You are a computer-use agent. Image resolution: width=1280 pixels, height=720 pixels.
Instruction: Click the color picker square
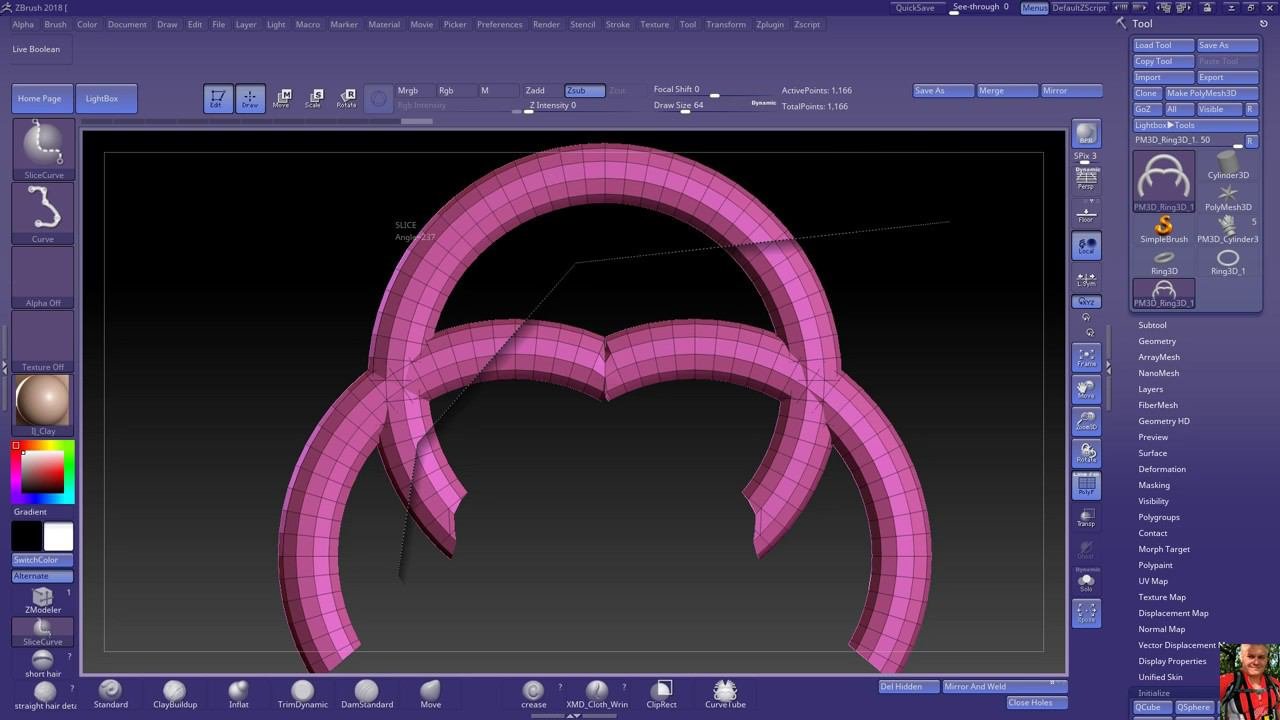point(43,471)
